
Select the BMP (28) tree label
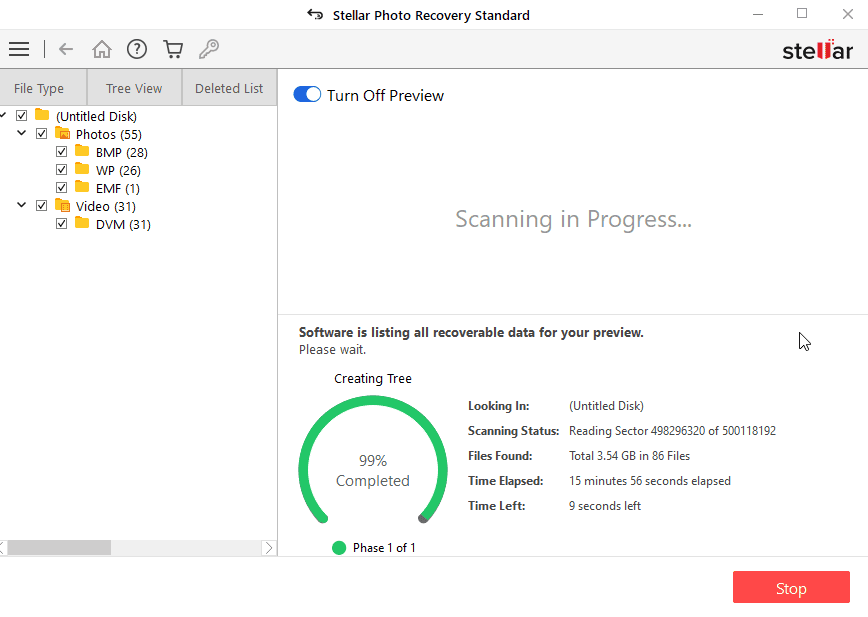pyautogui.click(x=122, y=152)
